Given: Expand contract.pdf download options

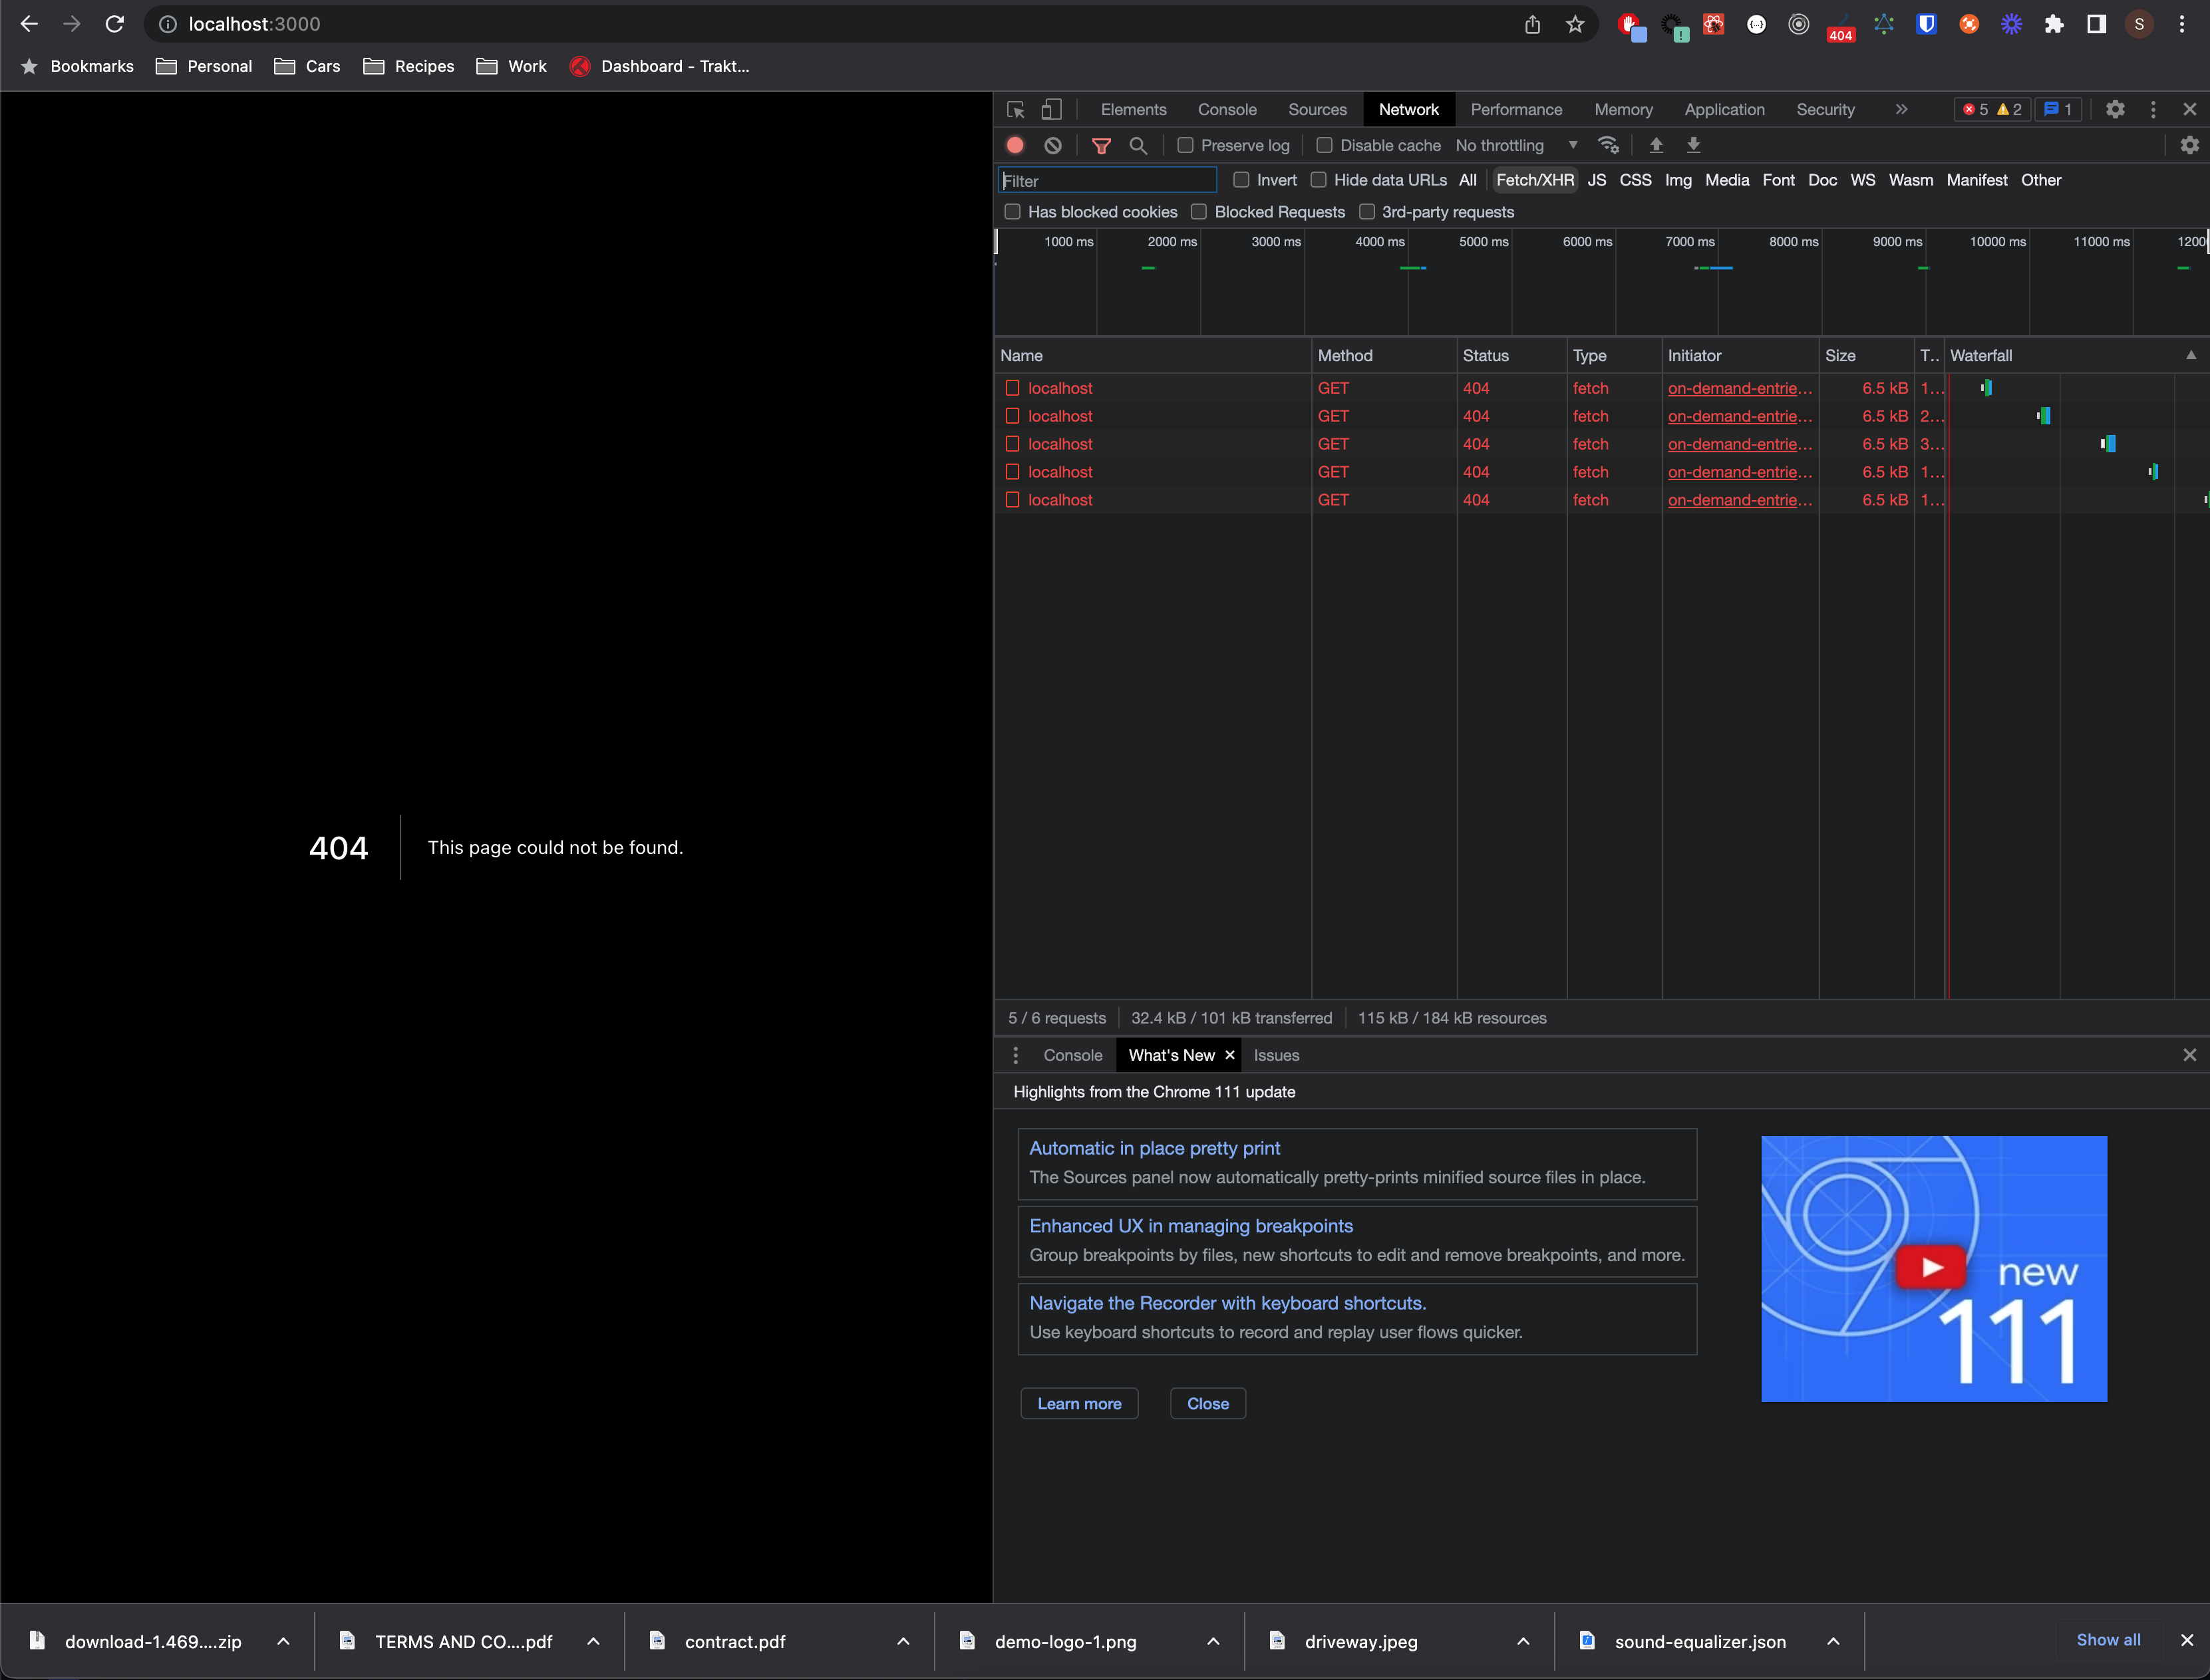Looking at the screenshot, I should [903, 1641].
